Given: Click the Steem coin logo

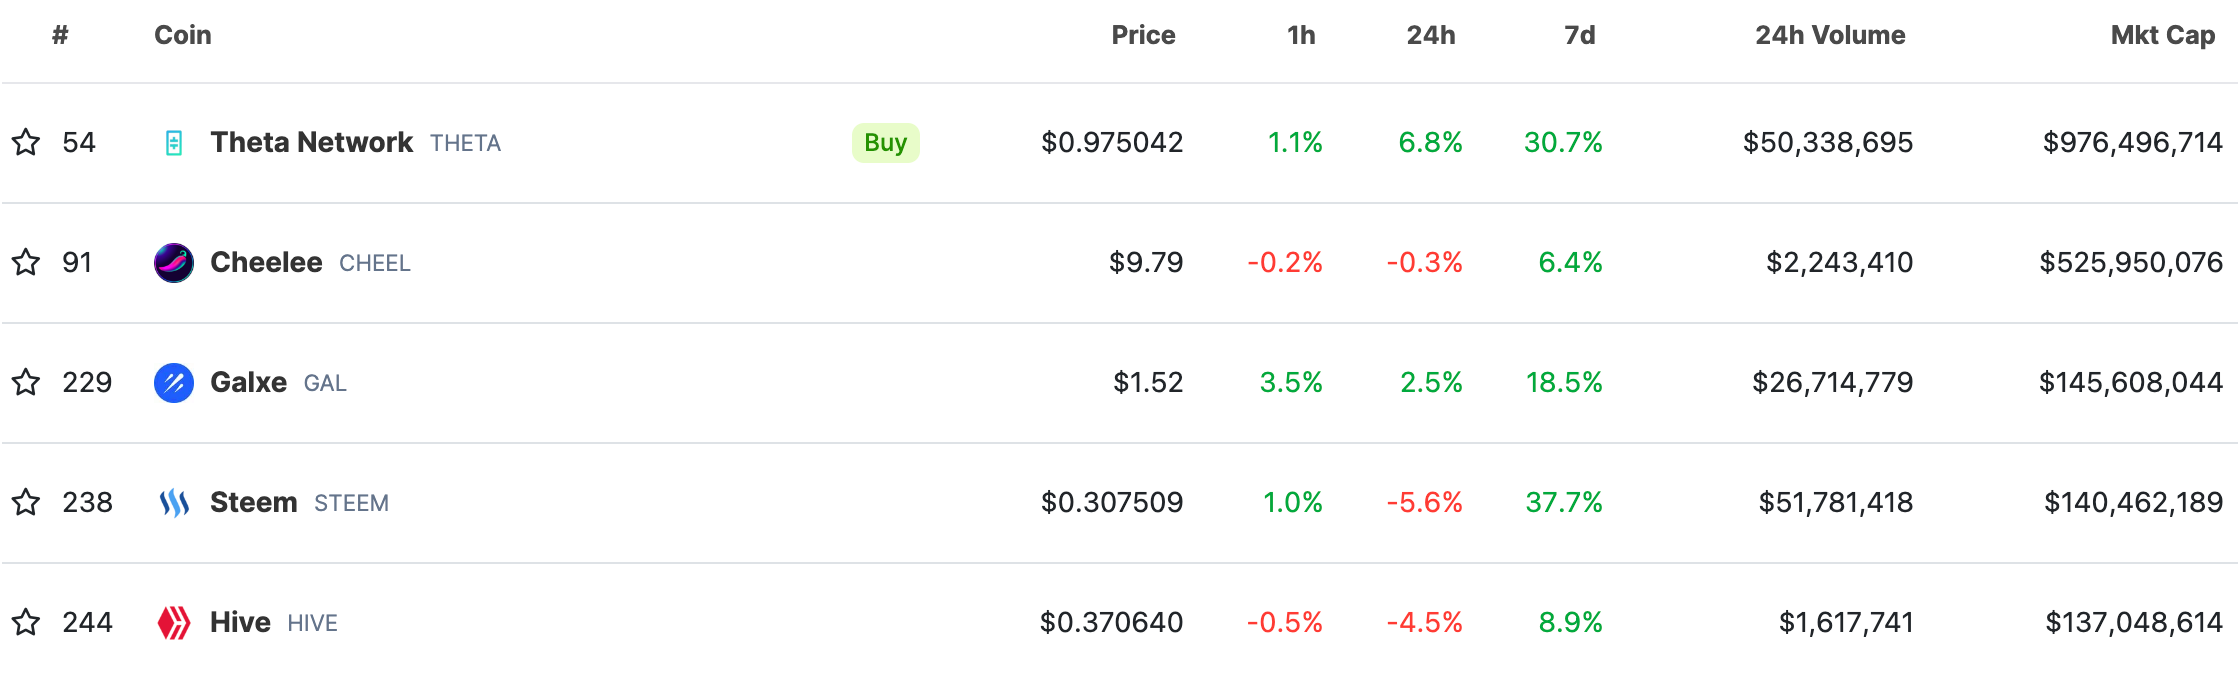Looking at the screenshot, I should pos(174,502).
